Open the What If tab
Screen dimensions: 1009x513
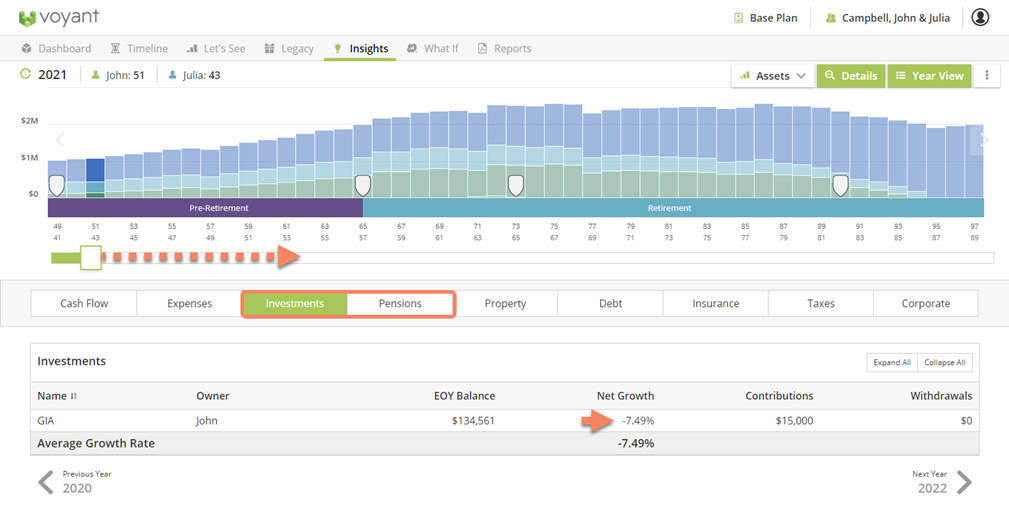pos(432,48)
